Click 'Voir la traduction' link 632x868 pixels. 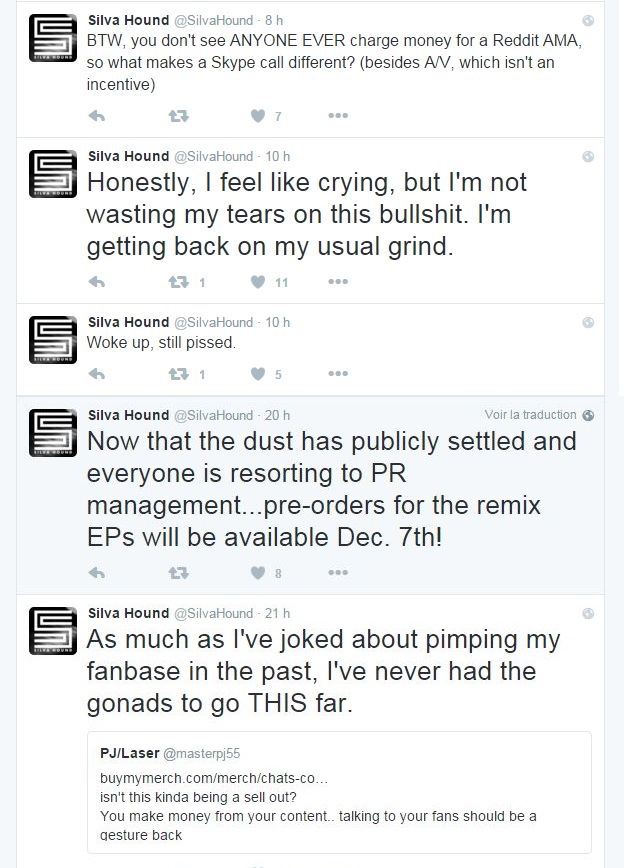click(530, 415)
